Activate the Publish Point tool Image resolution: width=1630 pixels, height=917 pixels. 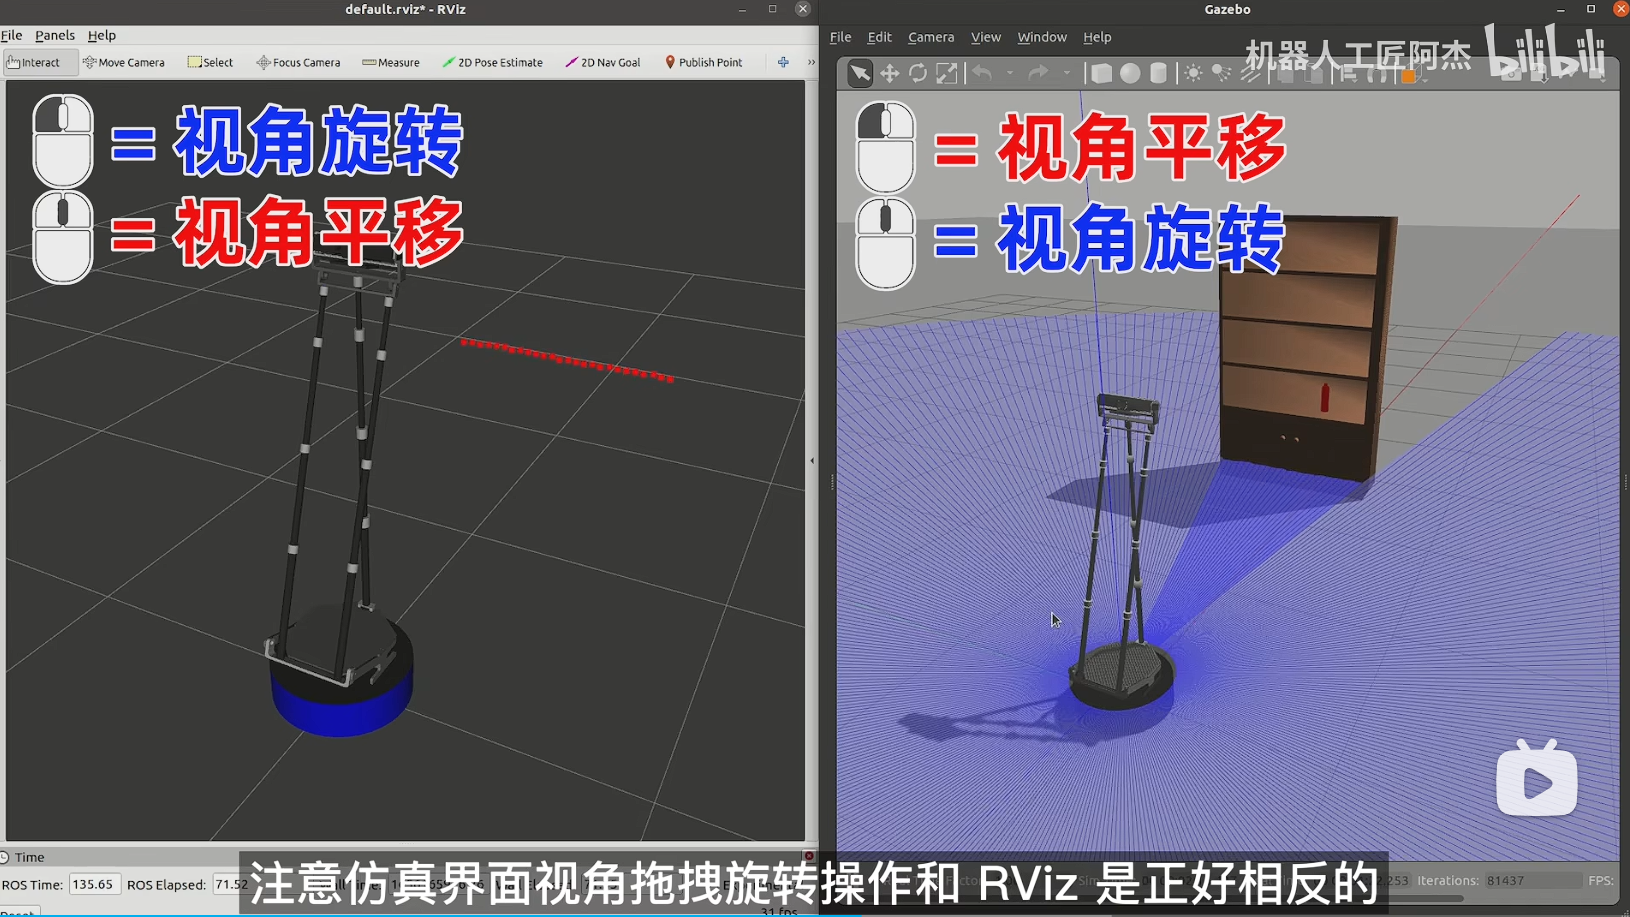point(704,62)
